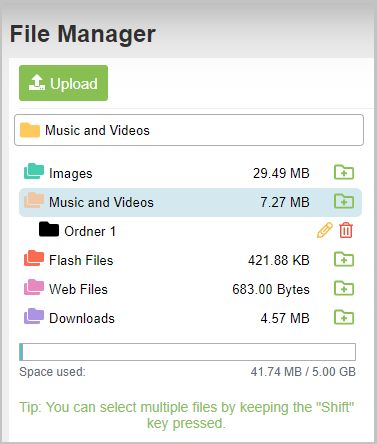Image resolution: width=377 pixels, height=444 pixels.
Task: Create new folder inside Web Files
Action: (344, 288)
